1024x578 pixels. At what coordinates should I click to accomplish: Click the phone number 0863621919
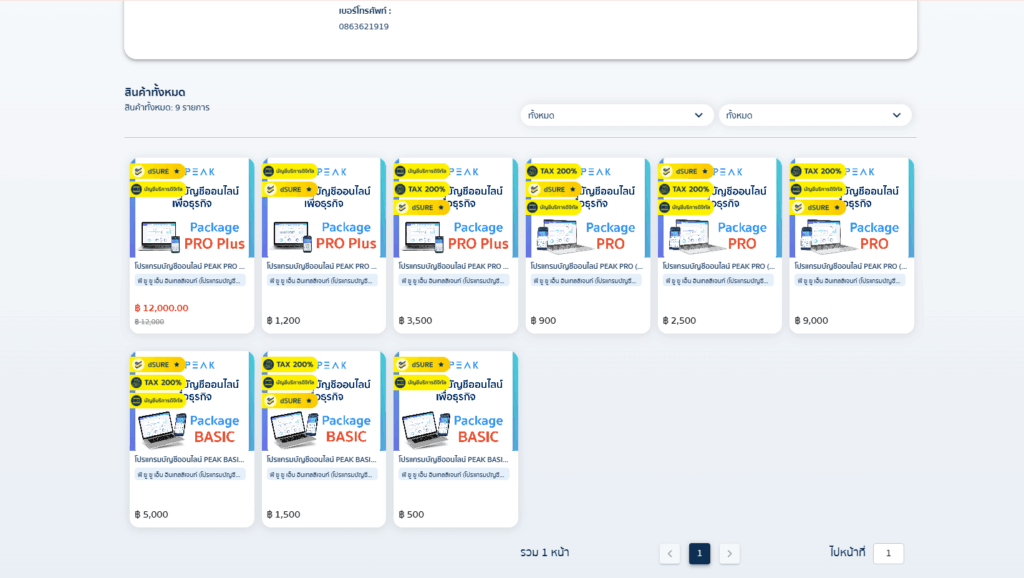point(364,27)
